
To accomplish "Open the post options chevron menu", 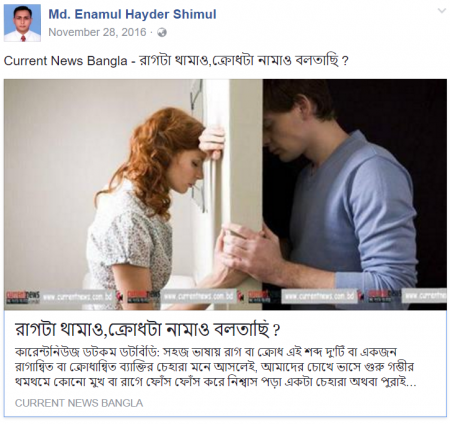I will coord(442,11).
